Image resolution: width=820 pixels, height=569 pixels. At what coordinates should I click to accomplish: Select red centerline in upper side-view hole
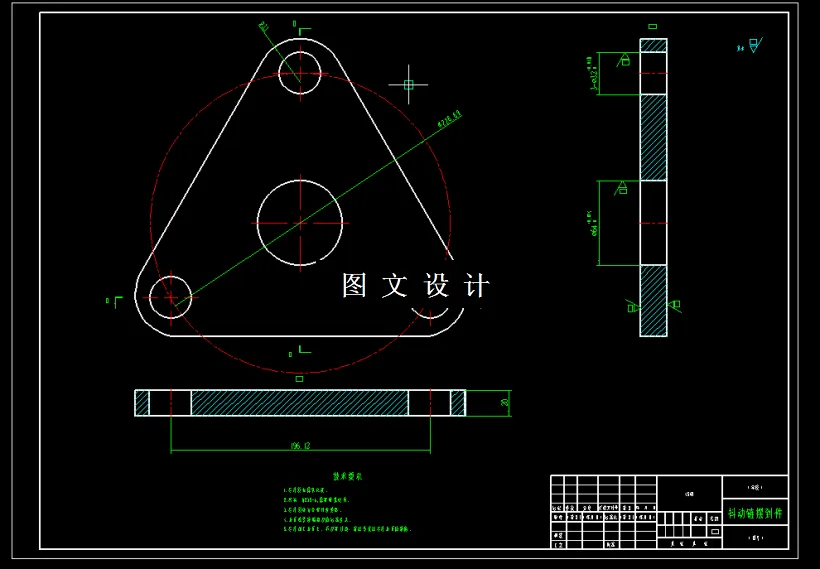(653, 73)
